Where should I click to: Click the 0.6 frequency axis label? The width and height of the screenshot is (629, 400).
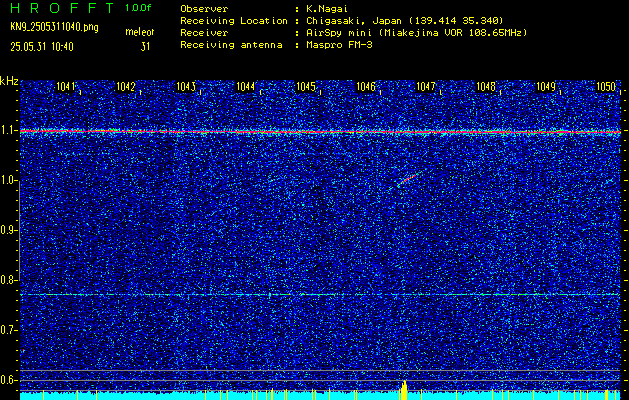tap(7, 380)
